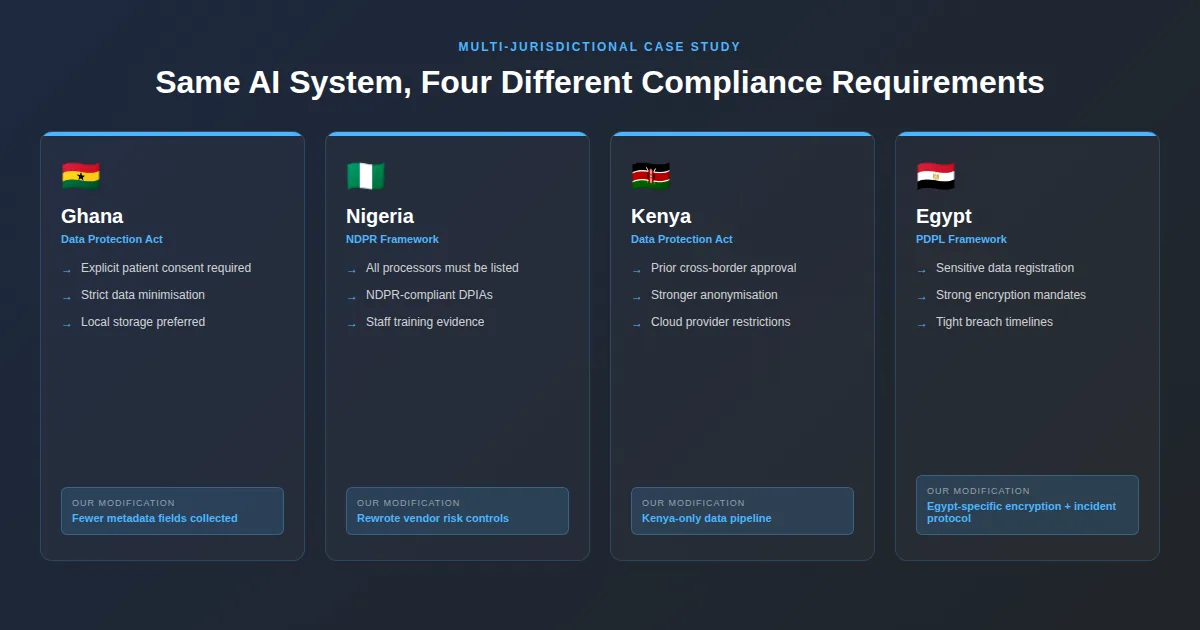Image resolution: width=1200 pixels, height=630 pixels.
Task: Click the NDPR Framework subtitle
Action: tap(392, 239)
